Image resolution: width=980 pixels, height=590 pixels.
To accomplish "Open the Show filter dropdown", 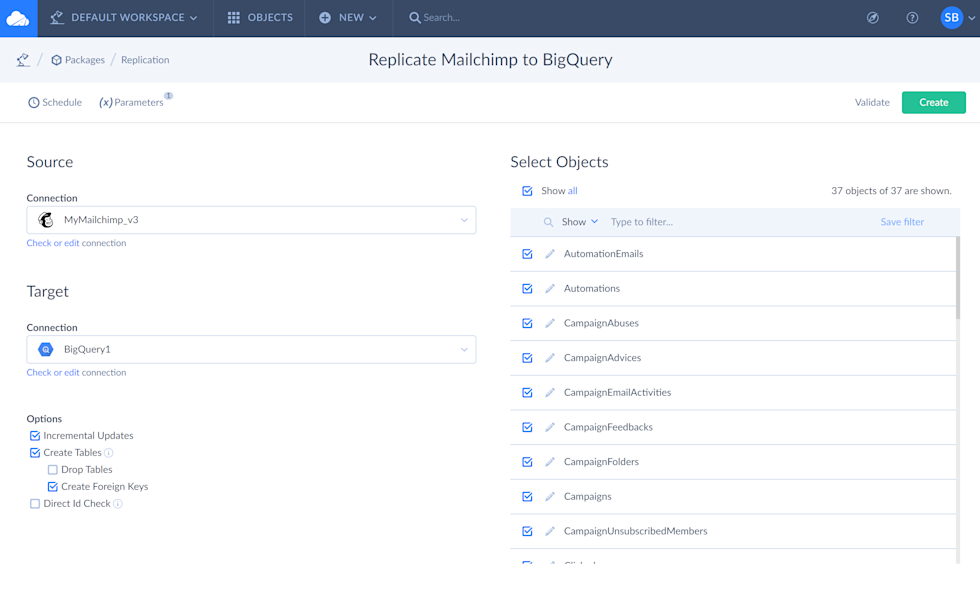I will pyautogui.click(x=579, y=222).
